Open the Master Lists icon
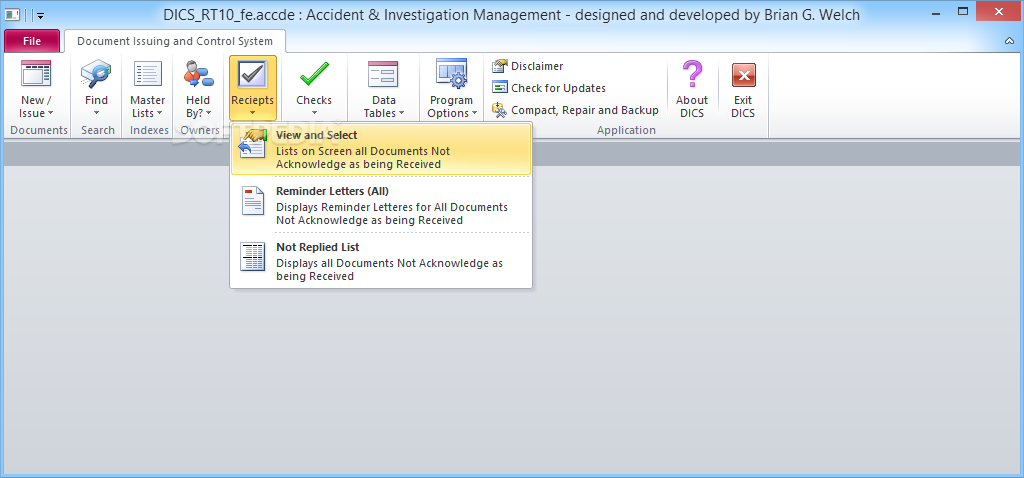 tap(148, 74)
